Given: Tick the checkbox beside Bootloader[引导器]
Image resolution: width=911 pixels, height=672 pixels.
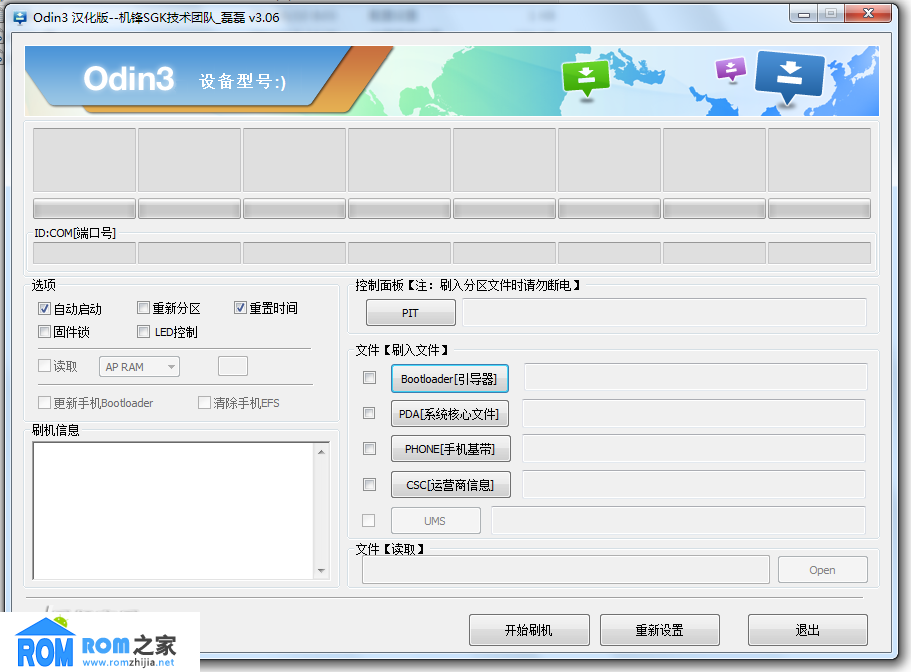Looking at the screenshot, I should [x=370, y=378].
